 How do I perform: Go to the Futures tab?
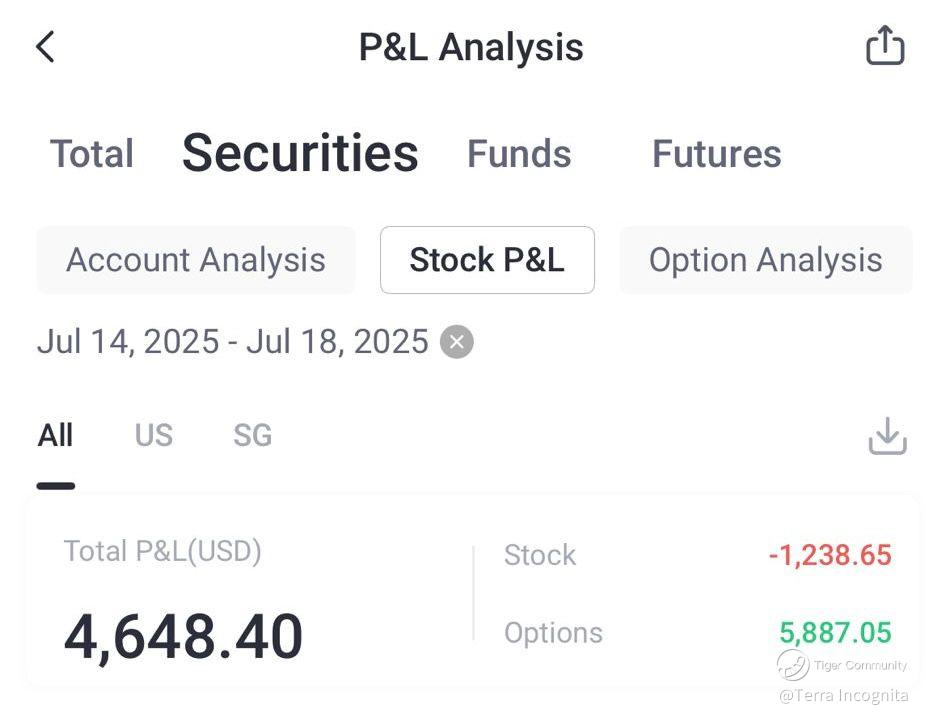[716, 154]
